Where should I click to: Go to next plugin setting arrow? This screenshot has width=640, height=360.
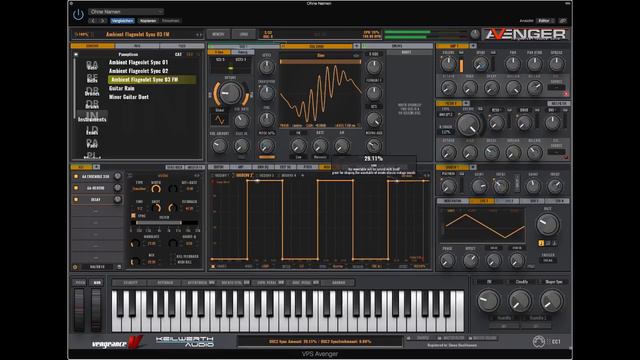click(103, 21)
